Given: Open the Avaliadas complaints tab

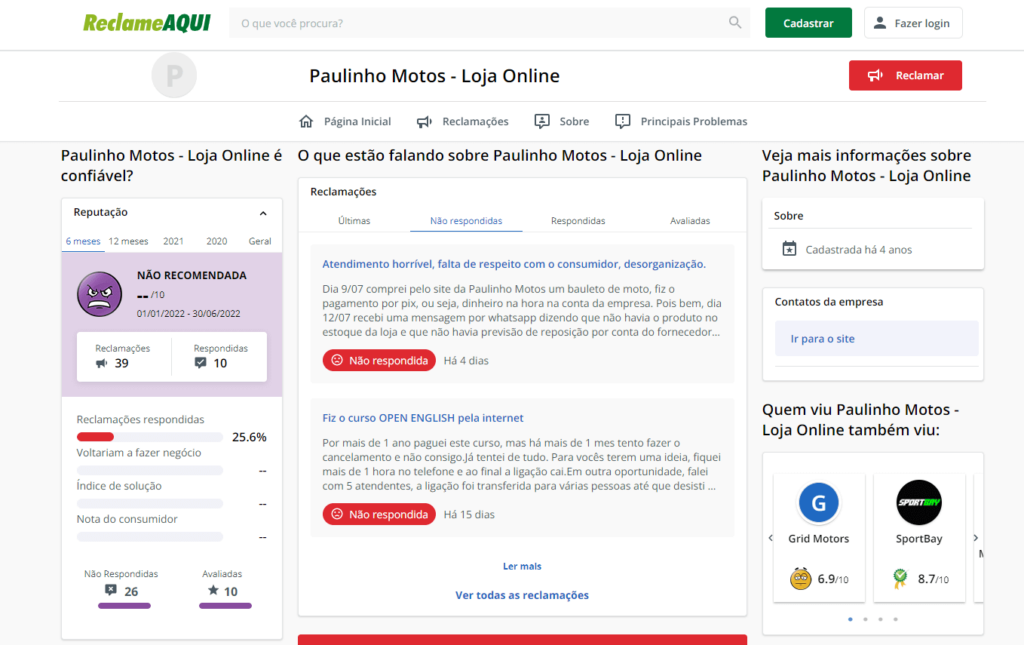Looking at the screenshot, I should 690,220.
